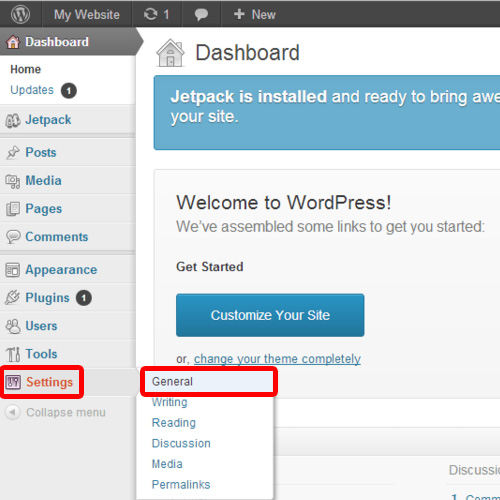500x500 pixels.
Task: Click the plus icon next to New
Action: pos(239,14)
